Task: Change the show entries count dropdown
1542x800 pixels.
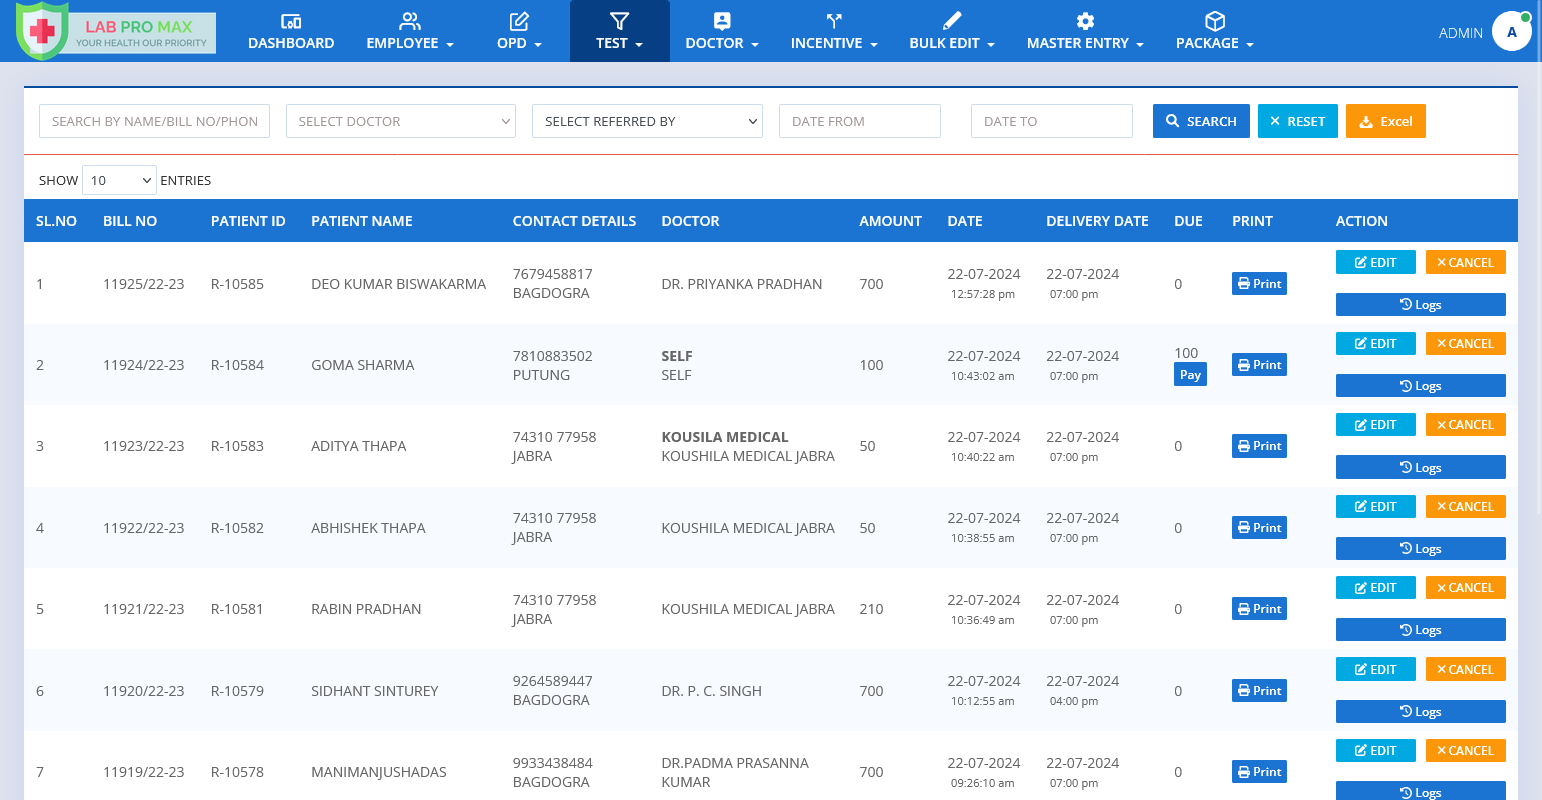Action: pyautogui.click(x=119, y=180)
